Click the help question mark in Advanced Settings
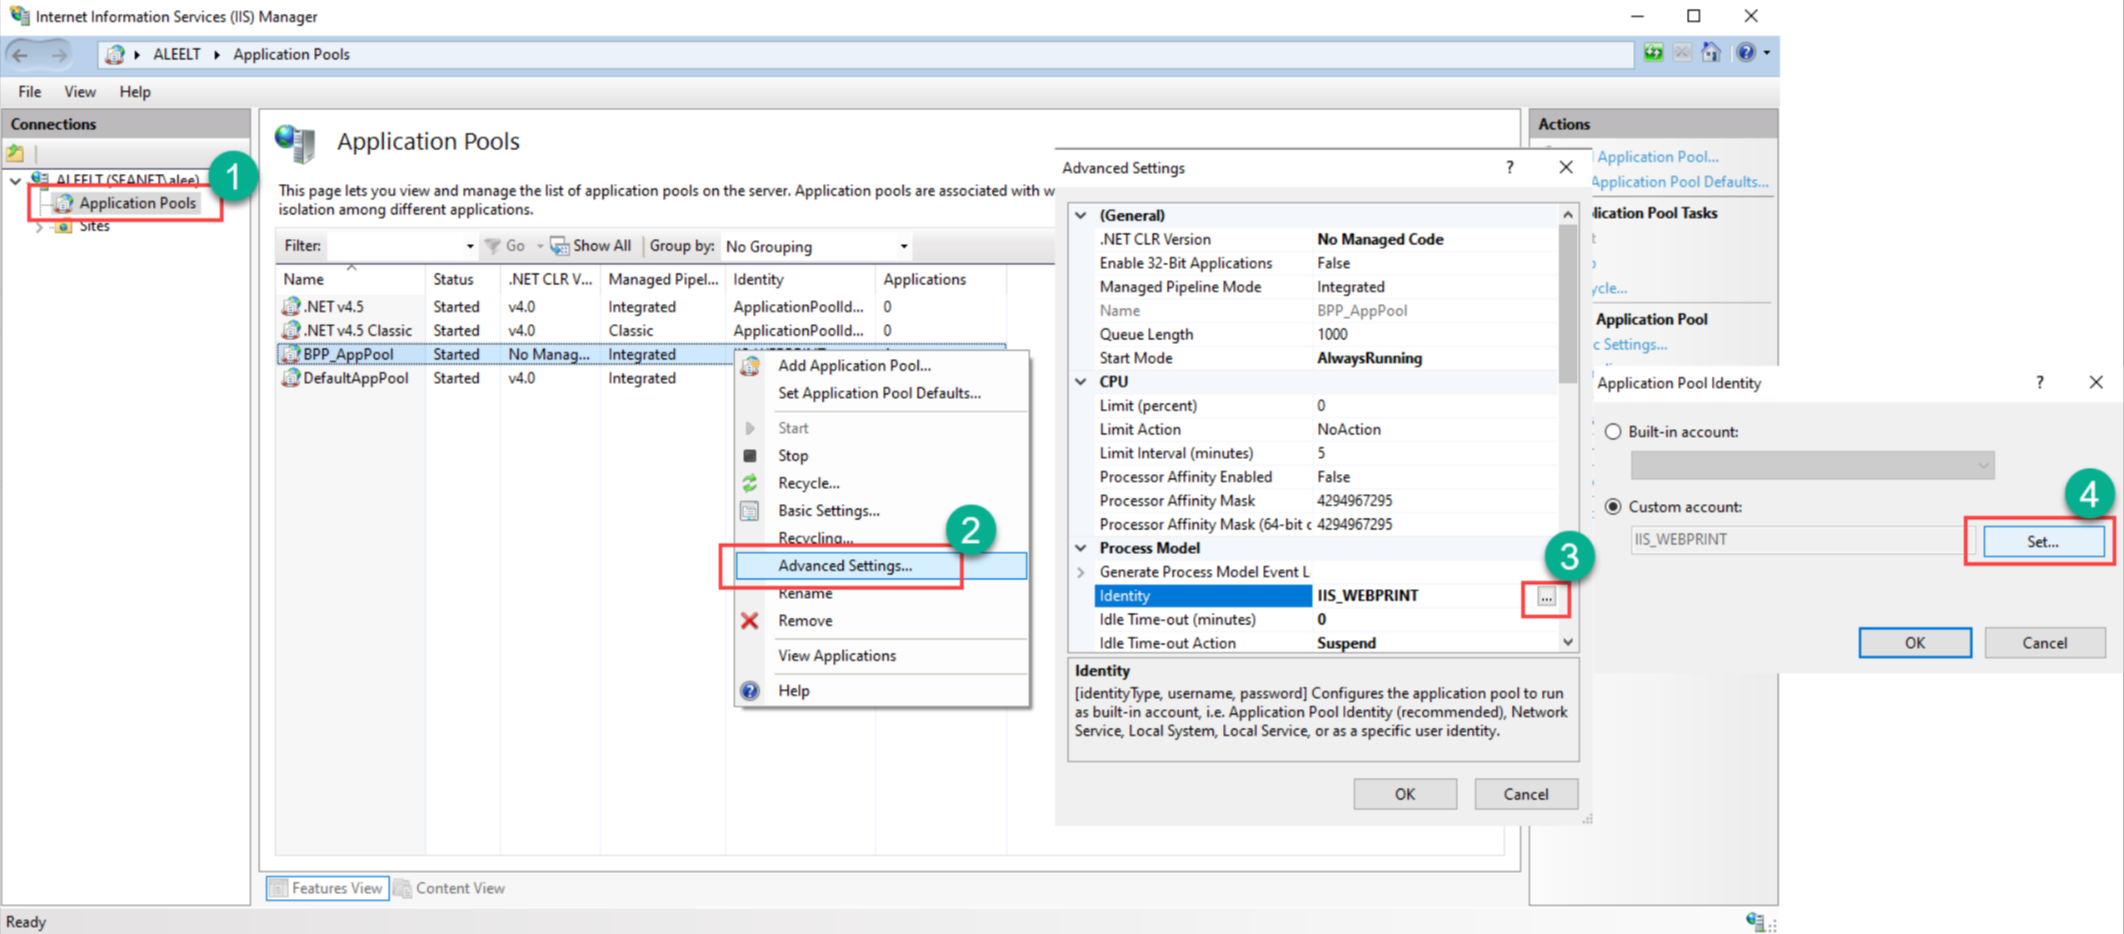The image size is (2124, 934). [x=1510, y=168]
